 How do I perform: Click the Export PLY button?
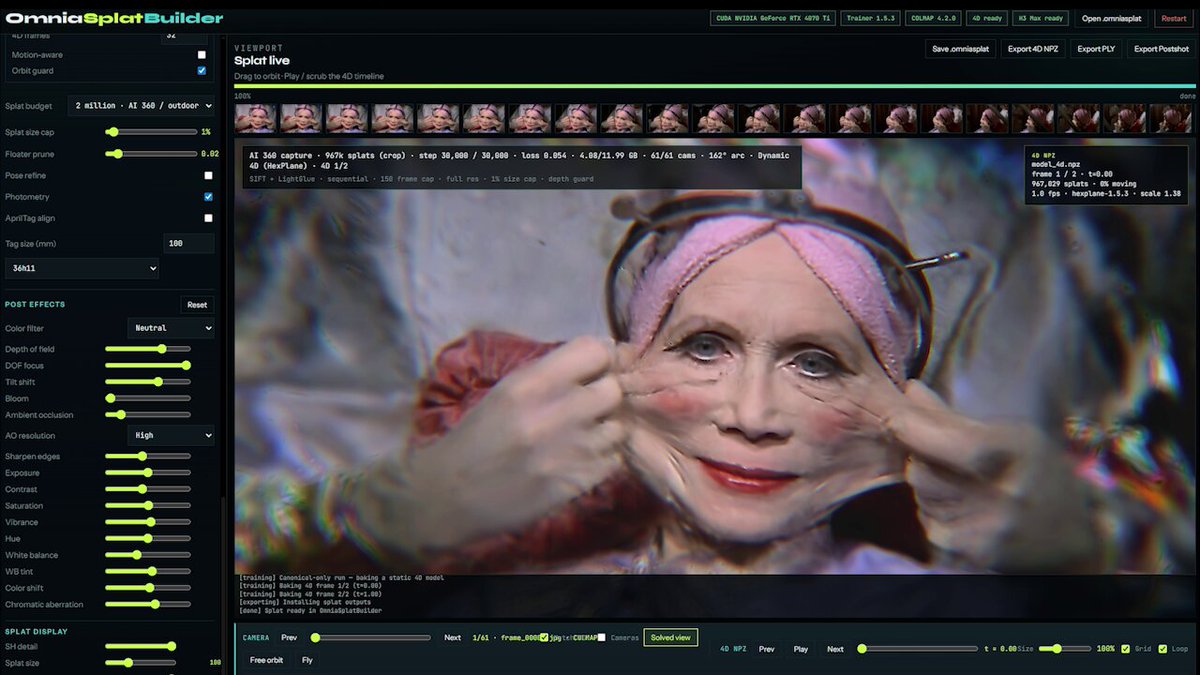pyautogui.click(x=1097, y=48)
